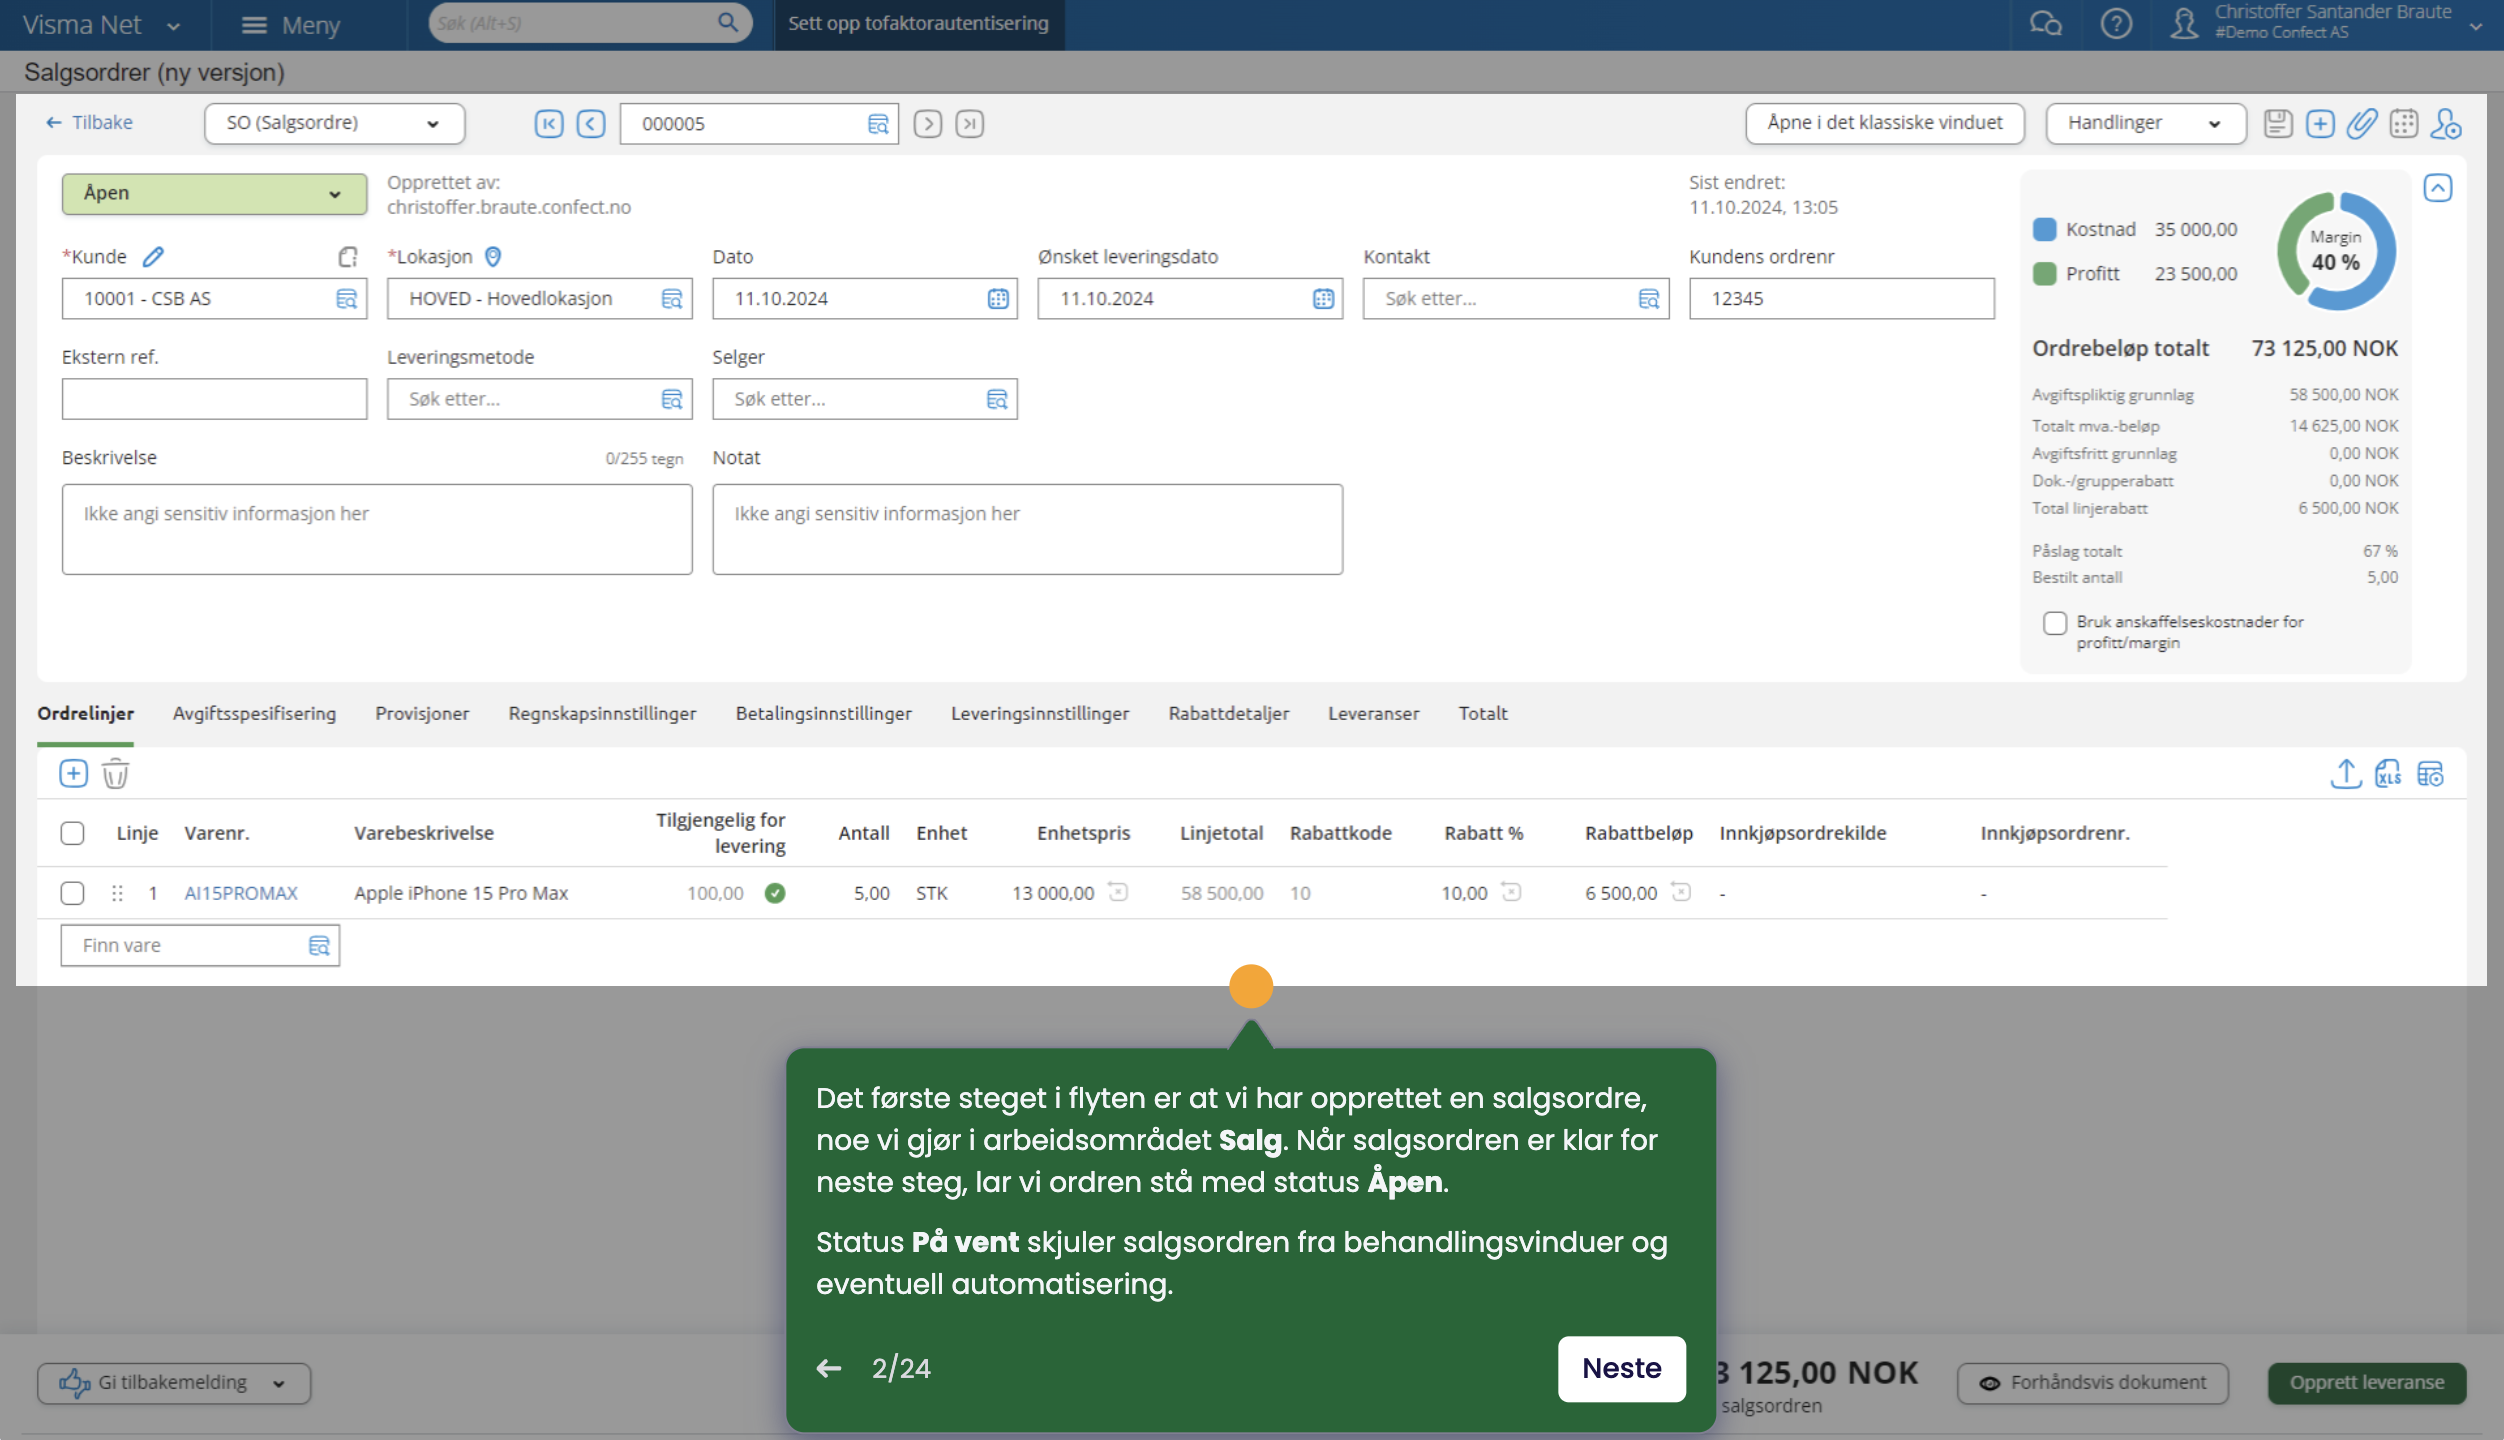
Task: Click the Kundens ordrenr input field
Action: (x=1840, y=299)
